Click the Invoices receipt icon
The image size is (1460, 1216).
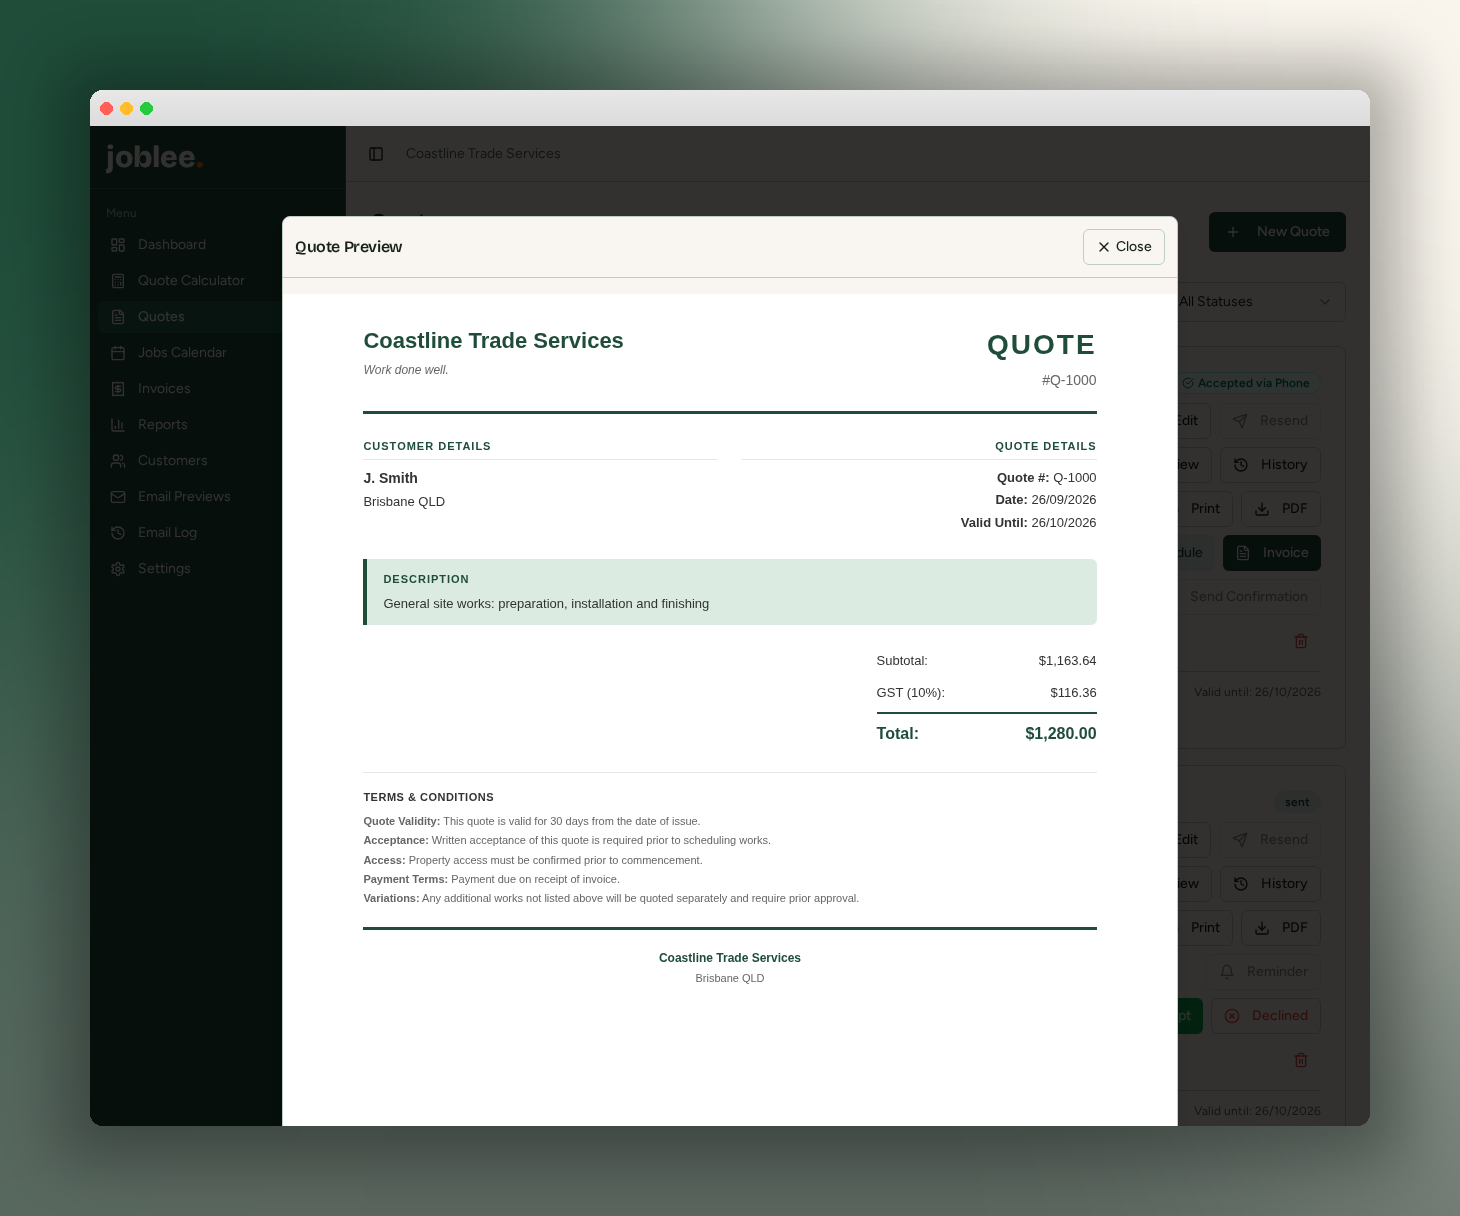point(118,389)
